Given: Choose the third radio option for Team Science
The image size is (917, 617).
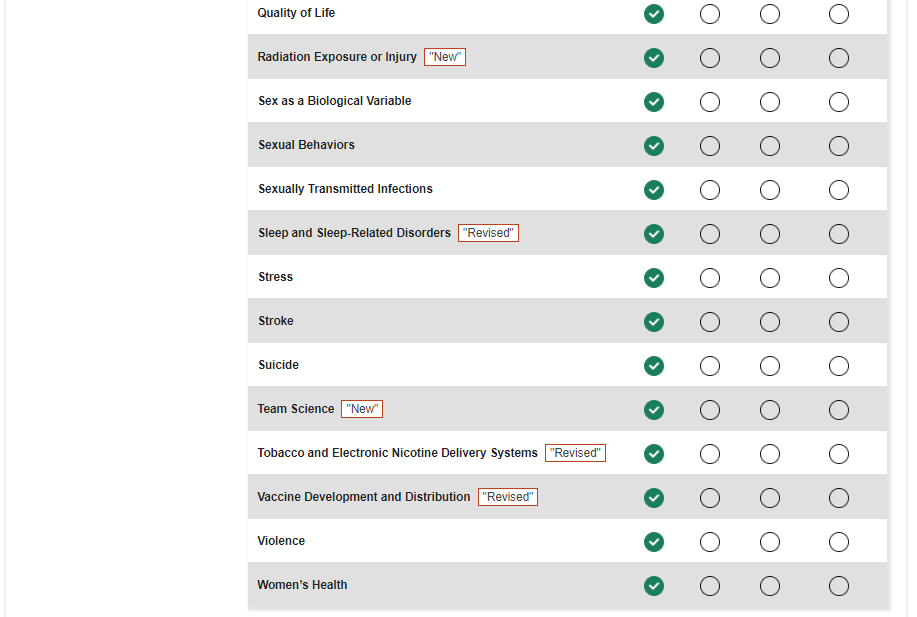Looking at the screenshot, I should pos(770,410).
